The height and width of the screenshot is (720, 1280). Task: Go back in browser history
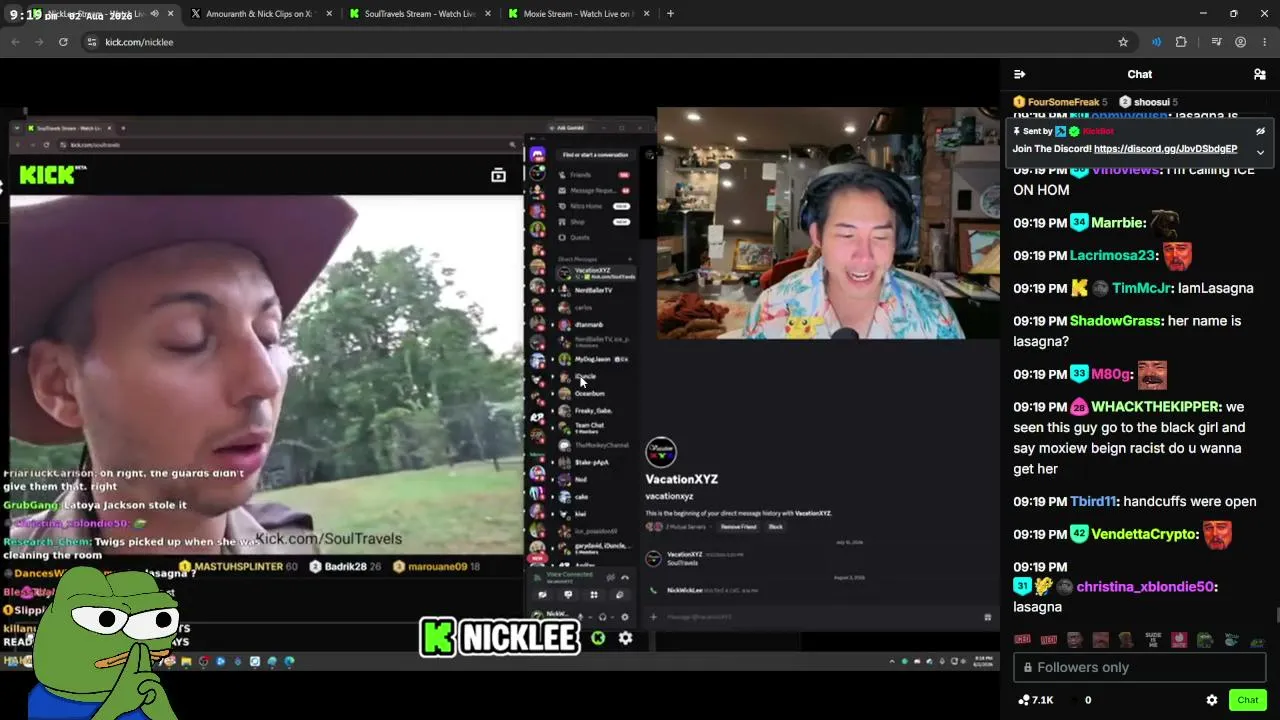coord(15,42)
